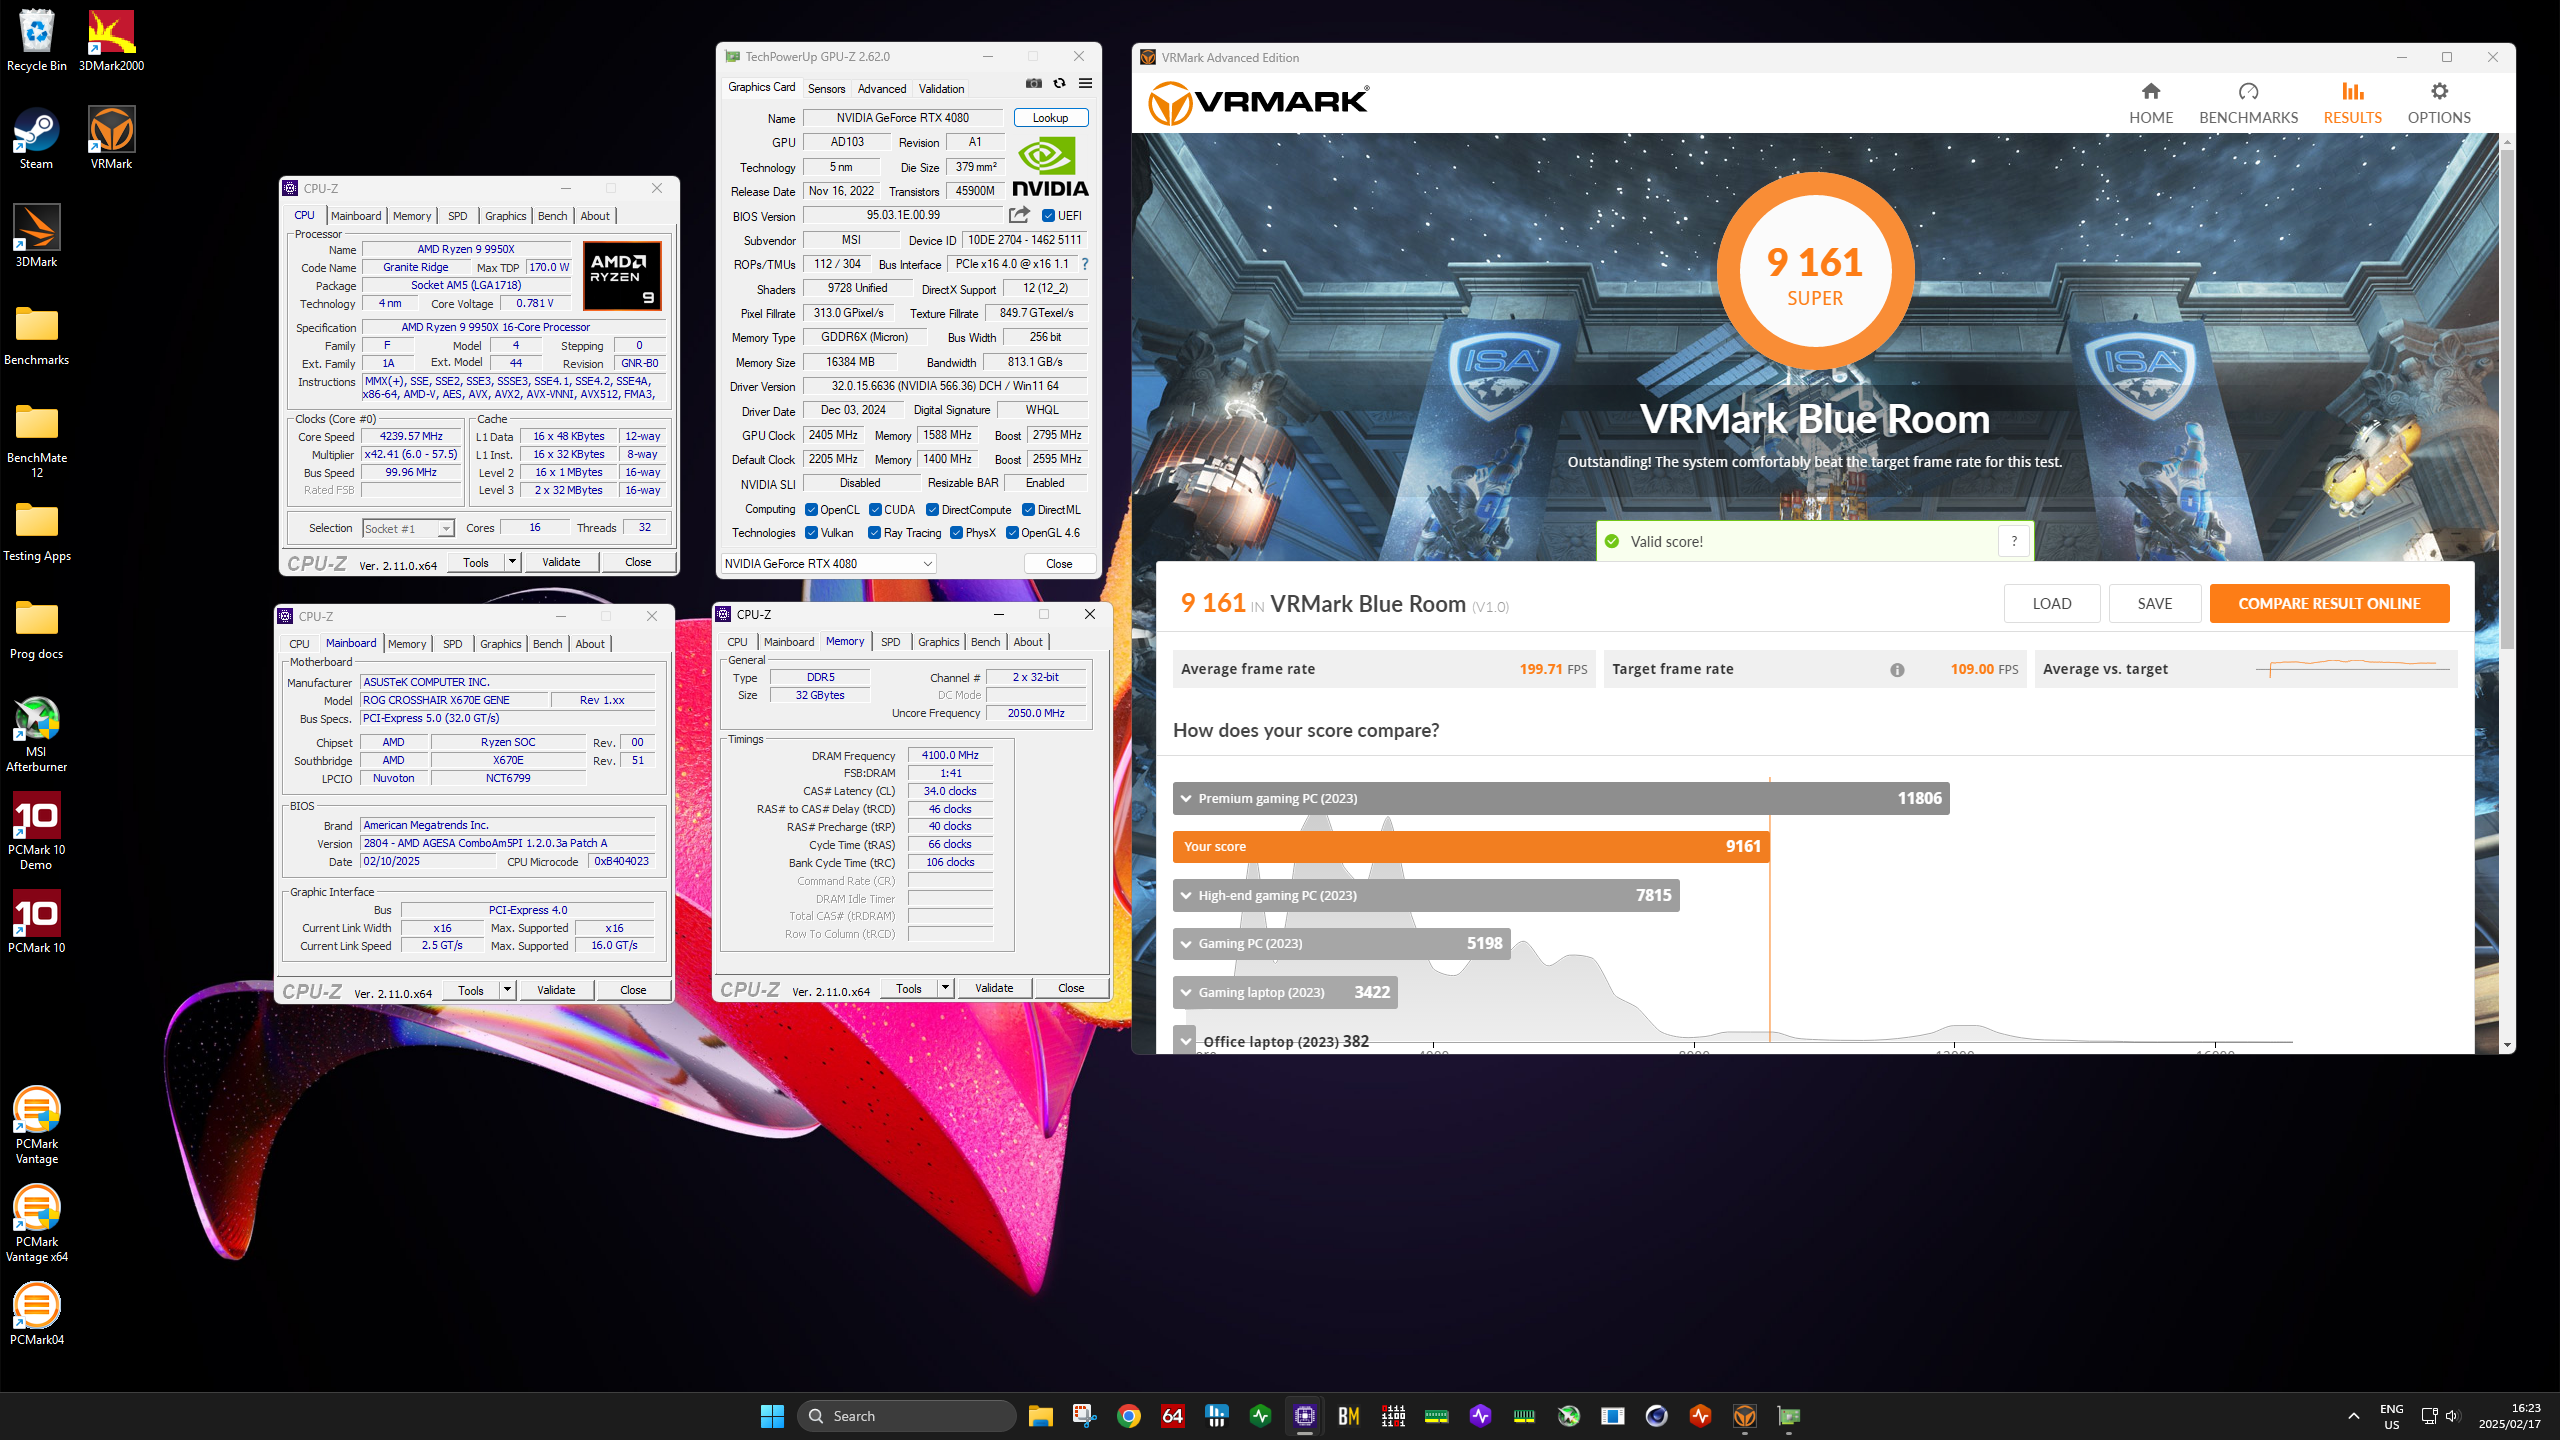Viewport: 2560px width, 1440px height.
Task: Open Bench tab in CPU-Z mainboard window
Action: point(547,644)
